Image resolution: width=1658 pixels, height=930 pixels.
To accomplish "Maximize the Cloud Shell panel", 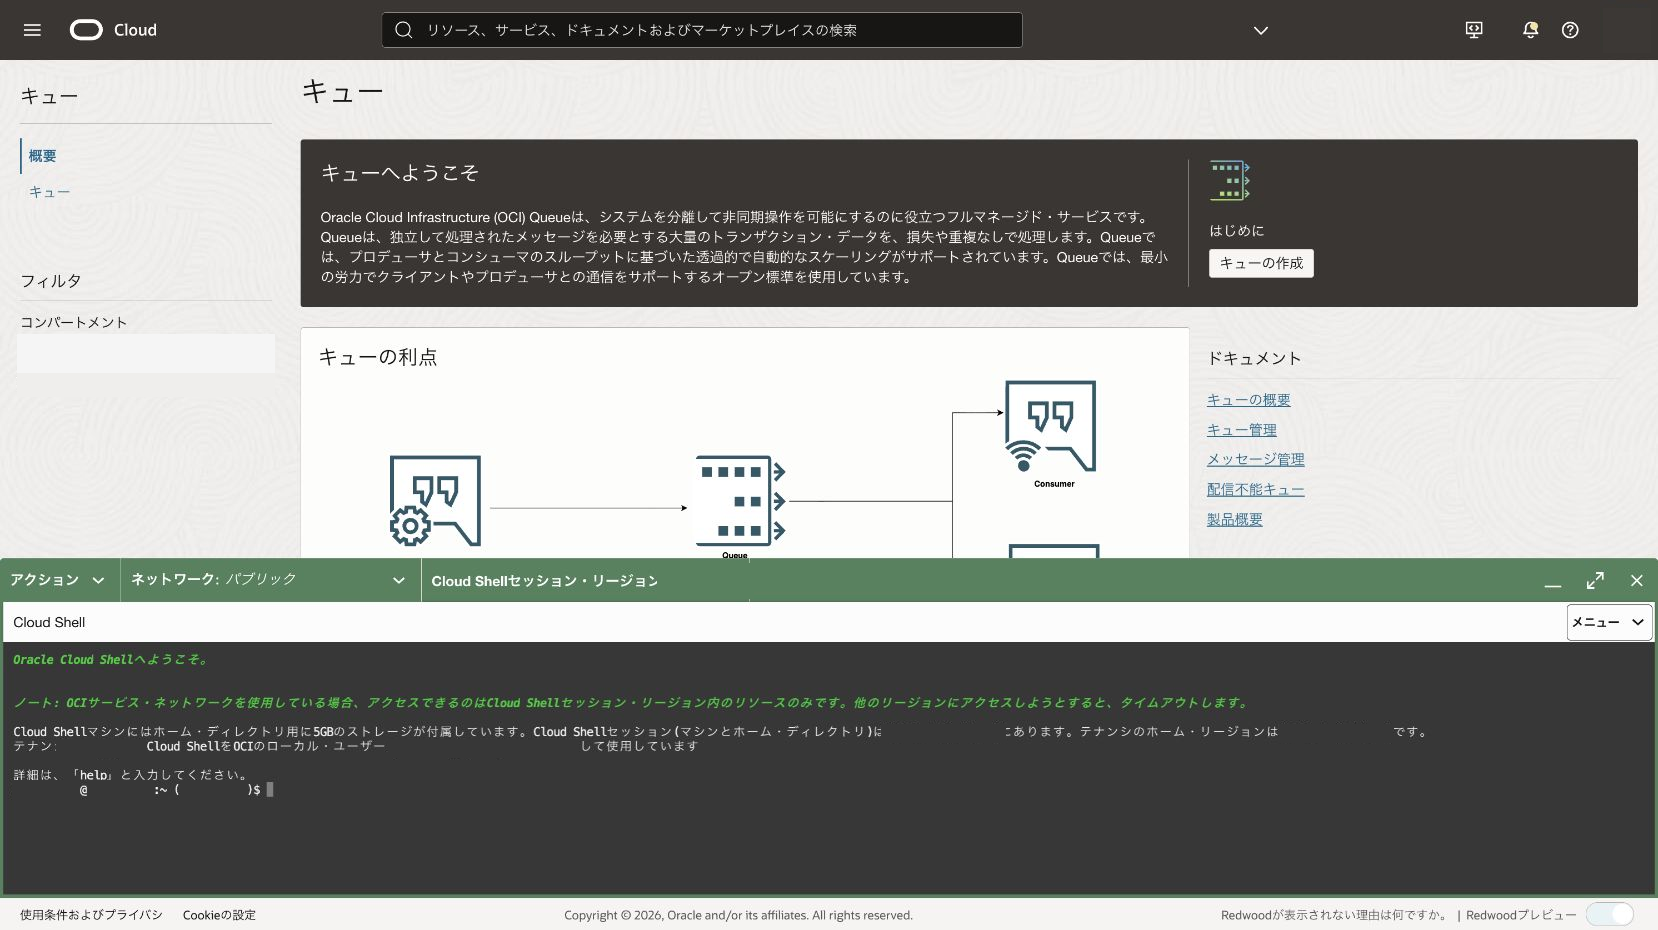I will 1595,581.
